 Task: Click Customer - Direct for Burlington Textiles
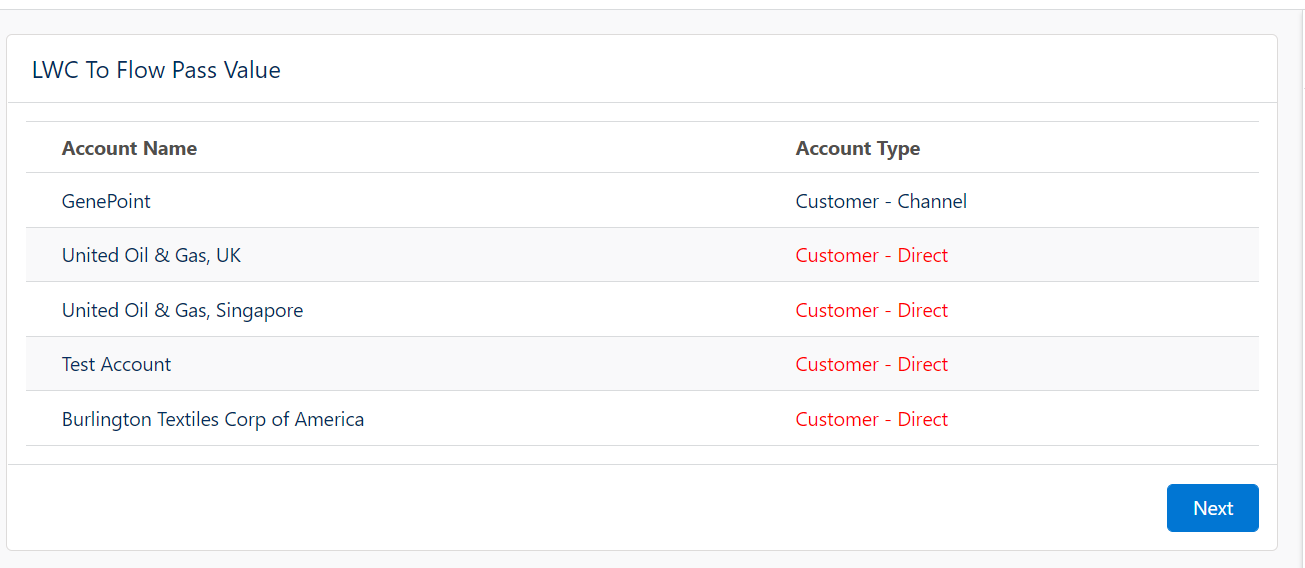[x=871, y=419]
